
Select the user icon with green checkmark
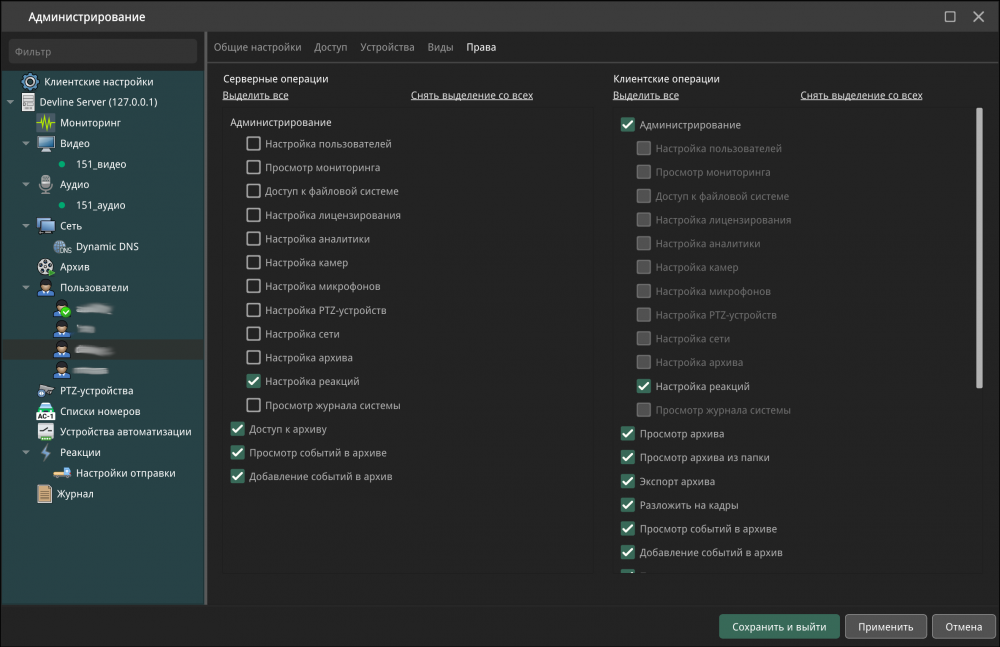[x=62, y=309]
